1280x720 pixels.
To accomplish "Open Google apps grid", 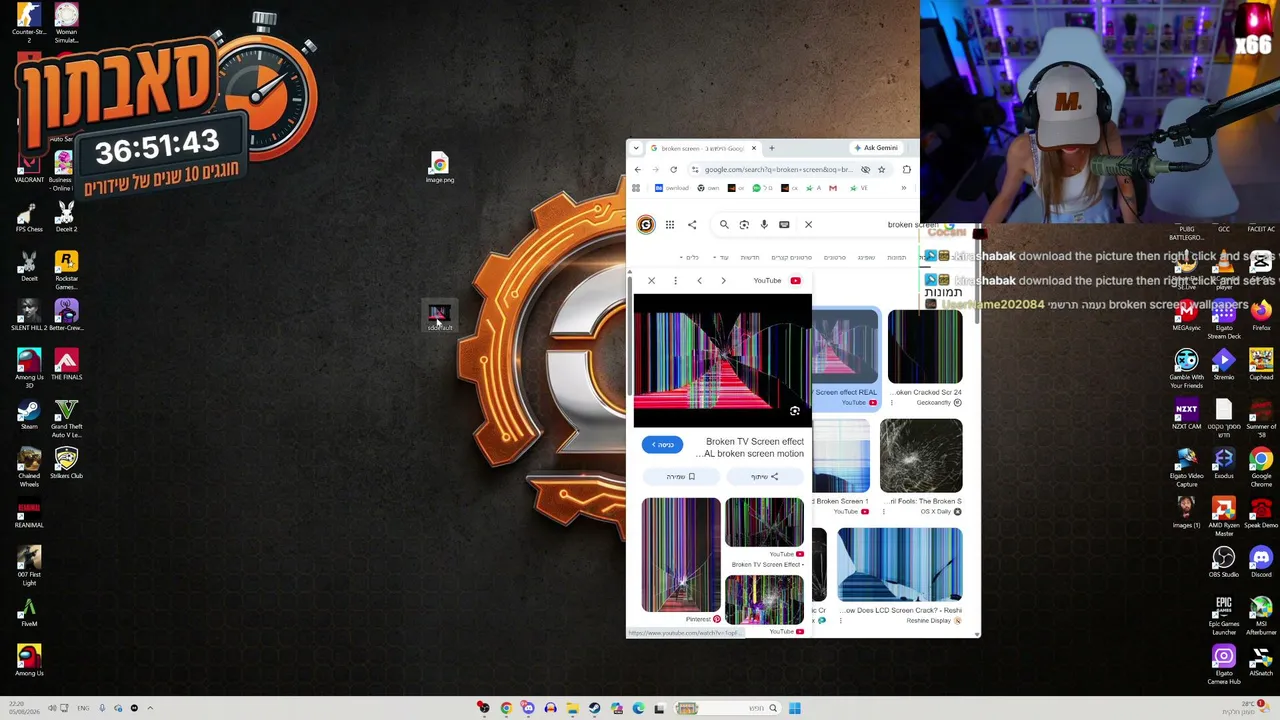I will (669, 224).
